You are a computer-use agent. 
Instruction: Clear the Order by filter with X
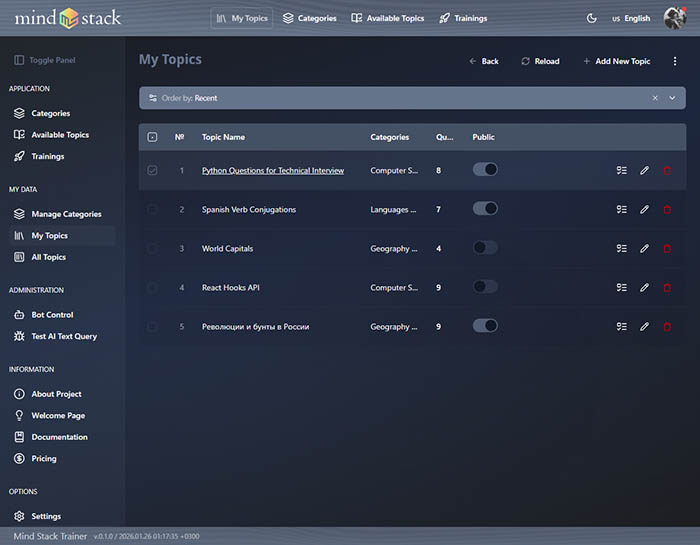tap(655, 98)
